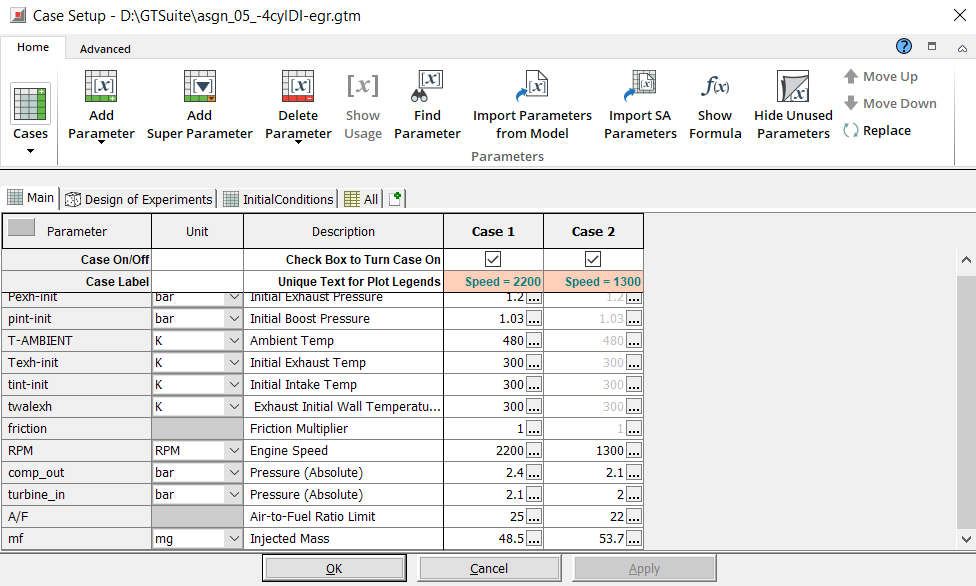Viewport: 976px width, 586px height.
Task: Click gray swatch in Parameter header
Action: (21, 227)
